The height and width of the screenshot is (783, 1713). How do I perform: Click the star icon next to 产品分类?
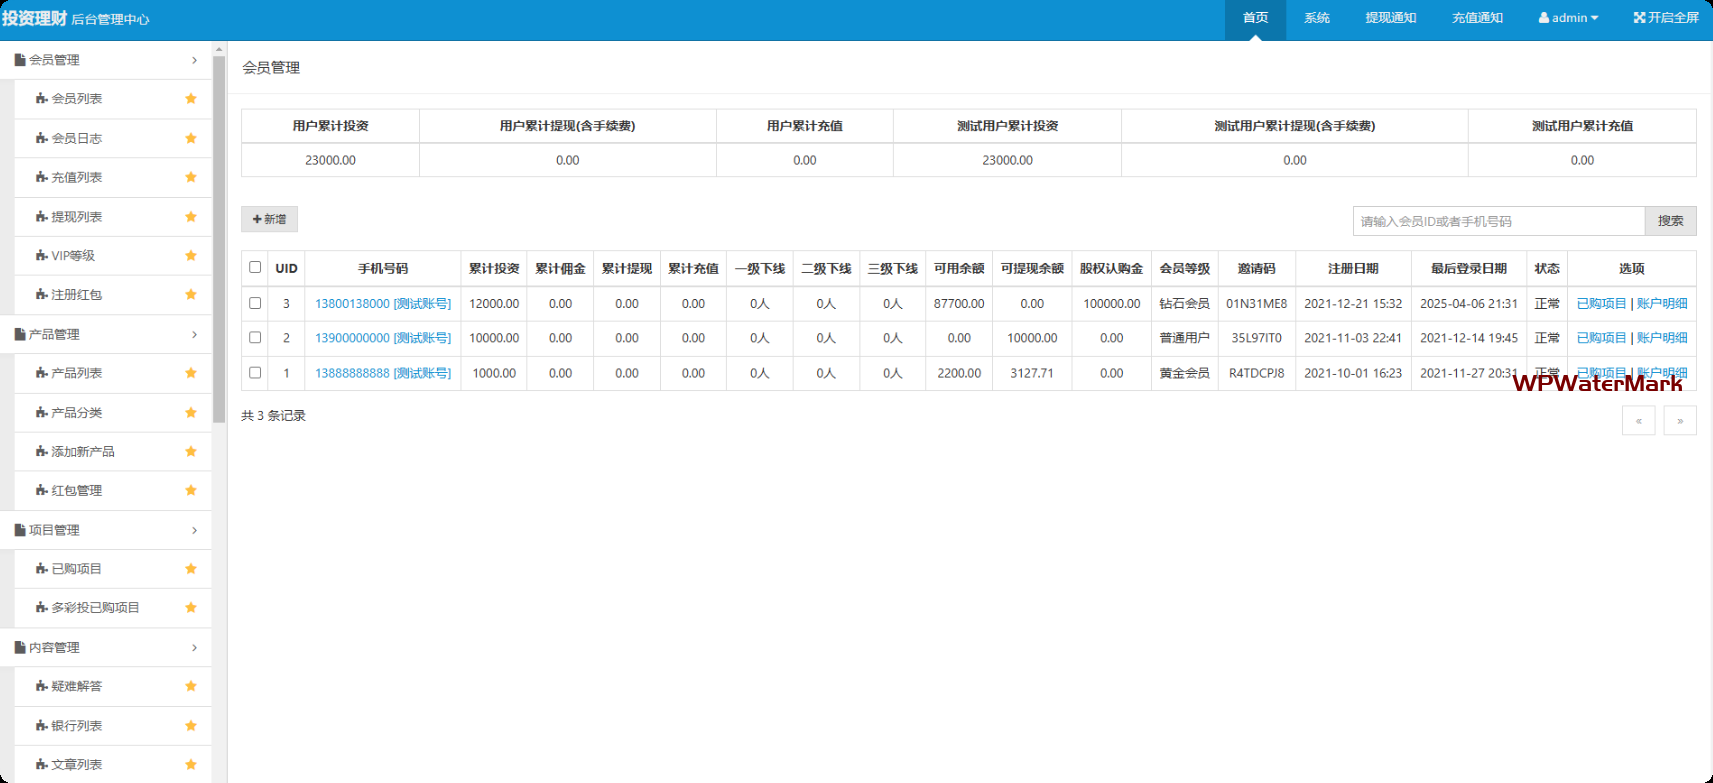pos(191,412)
